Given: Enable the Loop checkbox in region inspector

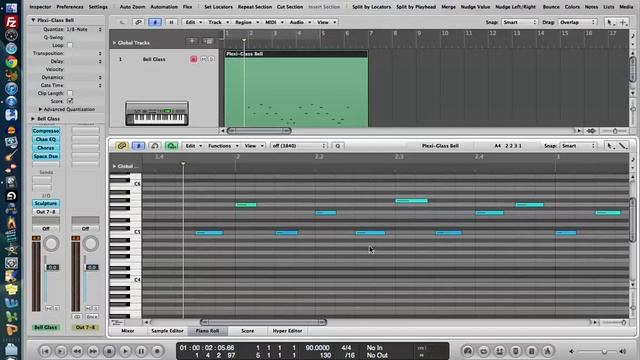Looking at the screenshot, I should point(70,45).
